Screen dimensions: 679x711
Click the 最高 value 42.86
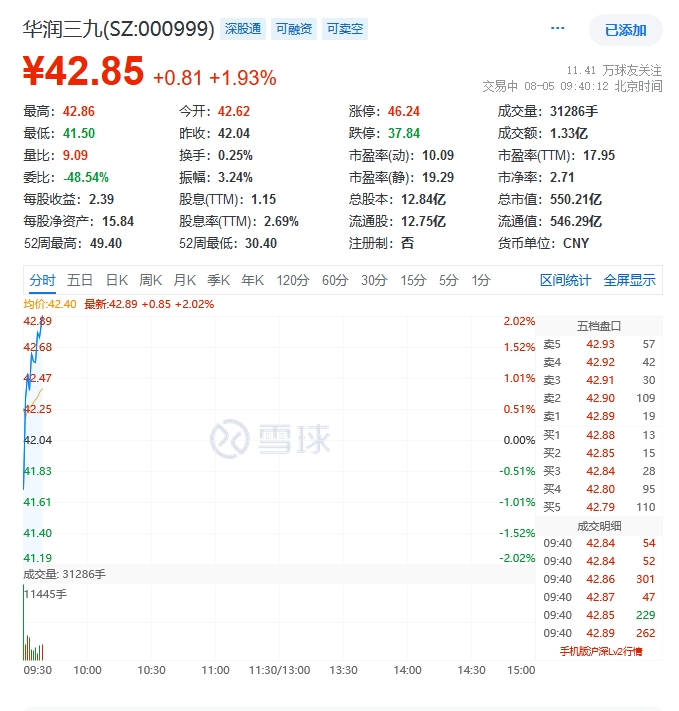click(x=79, y=112)
